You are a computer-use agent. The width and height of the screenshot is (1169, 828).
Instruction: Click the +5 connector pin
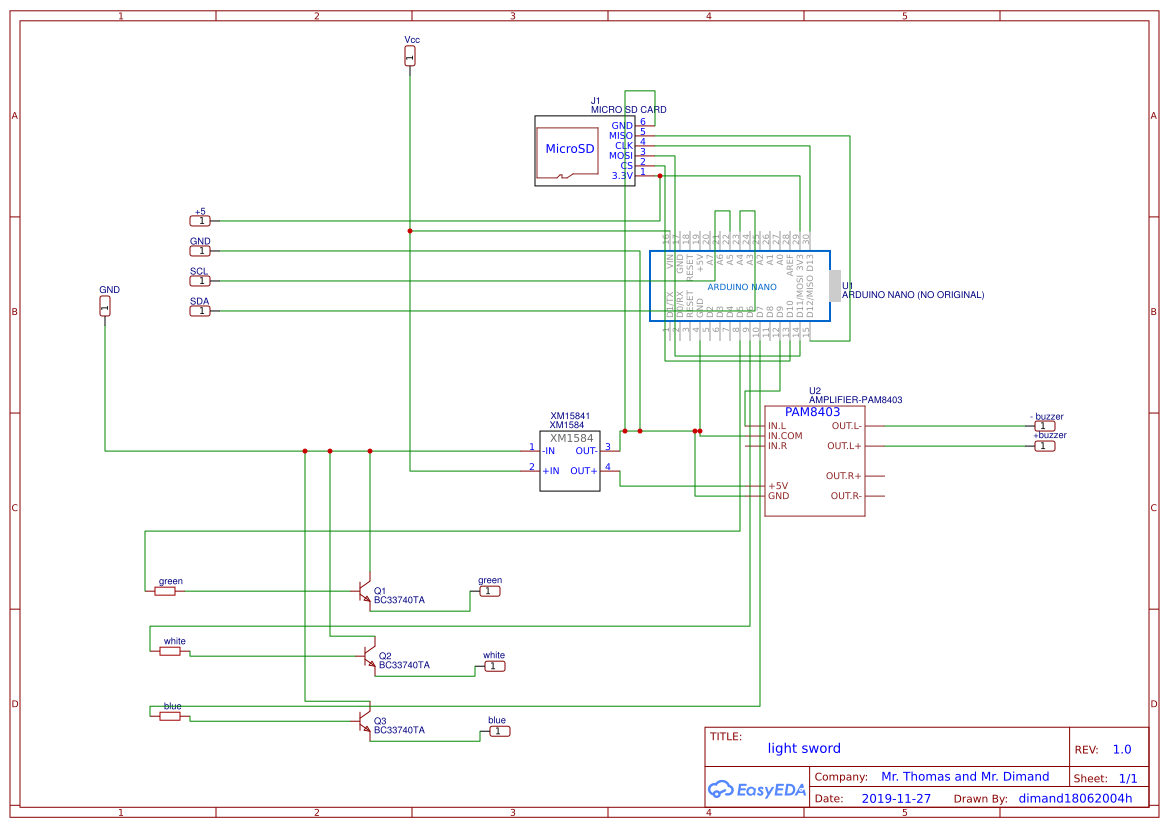tap(201, 221)
